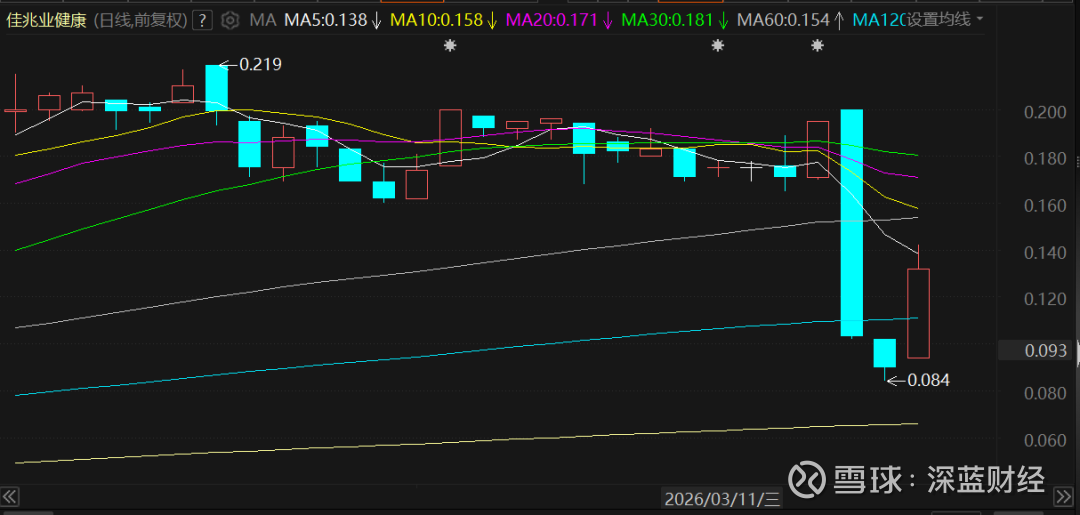Image resolution: width=1080 pixels, height=515 pixels.
Task: Select the MA30:0.181 legend value
Action: [x=676, y=19]
